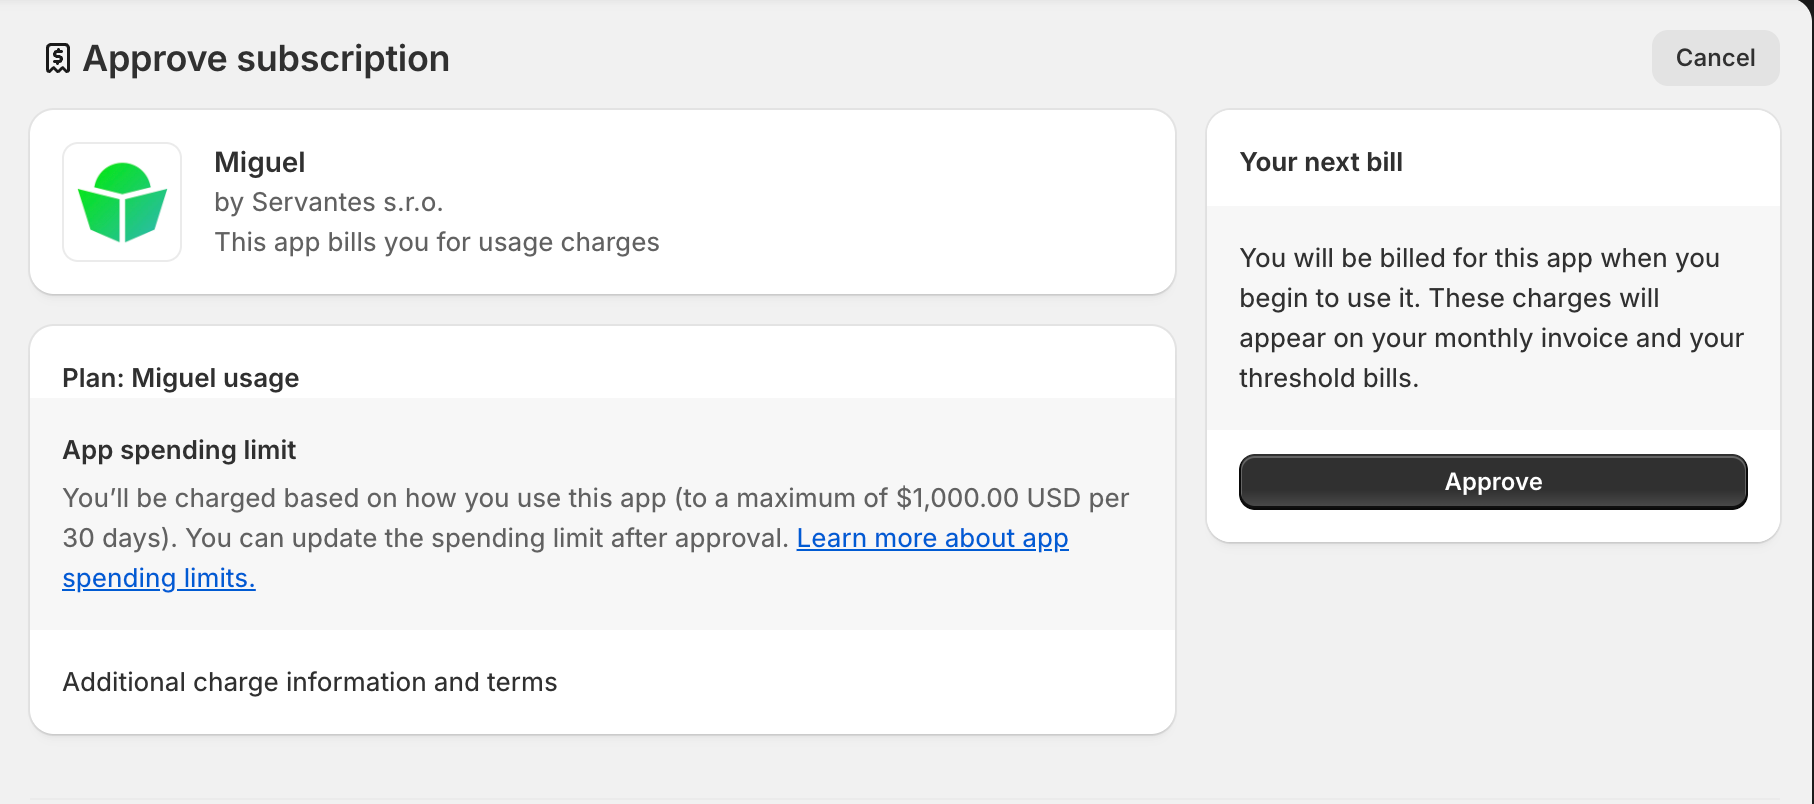Image resolution: width=1814 pixels, height=804 pixels.
Task: Click "This app bills you for usage charges"
Action: [x=437, y=242]
